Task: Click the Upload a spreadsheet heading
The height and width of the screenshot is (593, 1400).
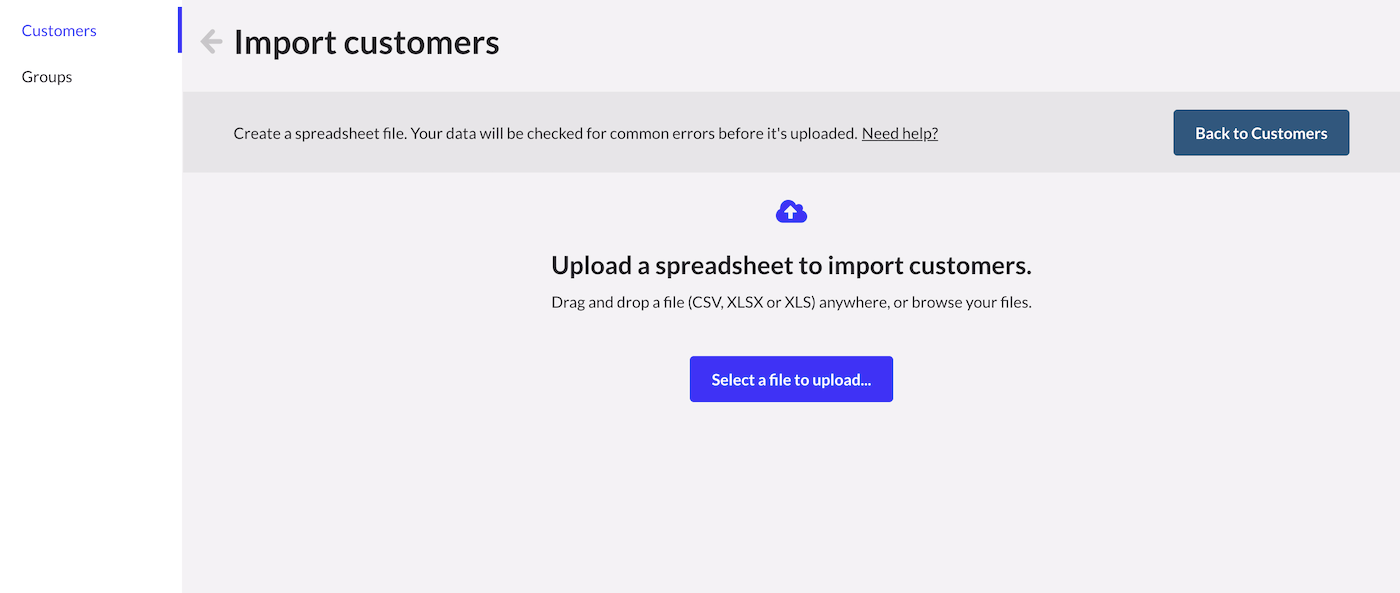Action: [x=791, y=266]
